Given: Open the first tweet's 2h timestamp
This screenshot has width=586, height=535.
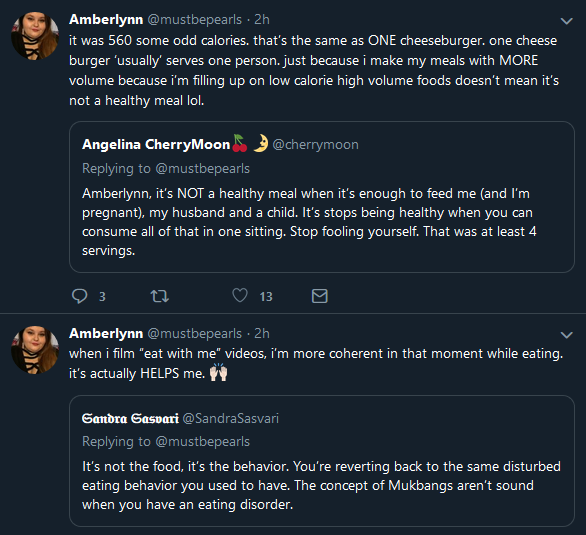Looking at the screenshot, I should [x=262, y=19].
